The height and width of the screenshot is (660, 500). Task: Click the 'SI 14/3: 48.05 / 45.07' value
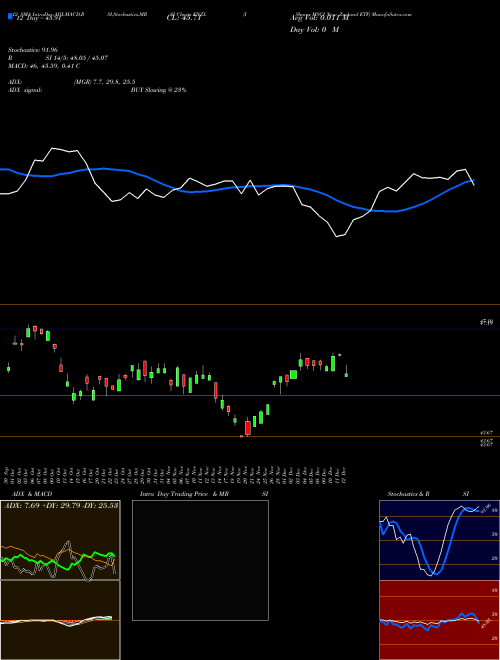point(77,58)
